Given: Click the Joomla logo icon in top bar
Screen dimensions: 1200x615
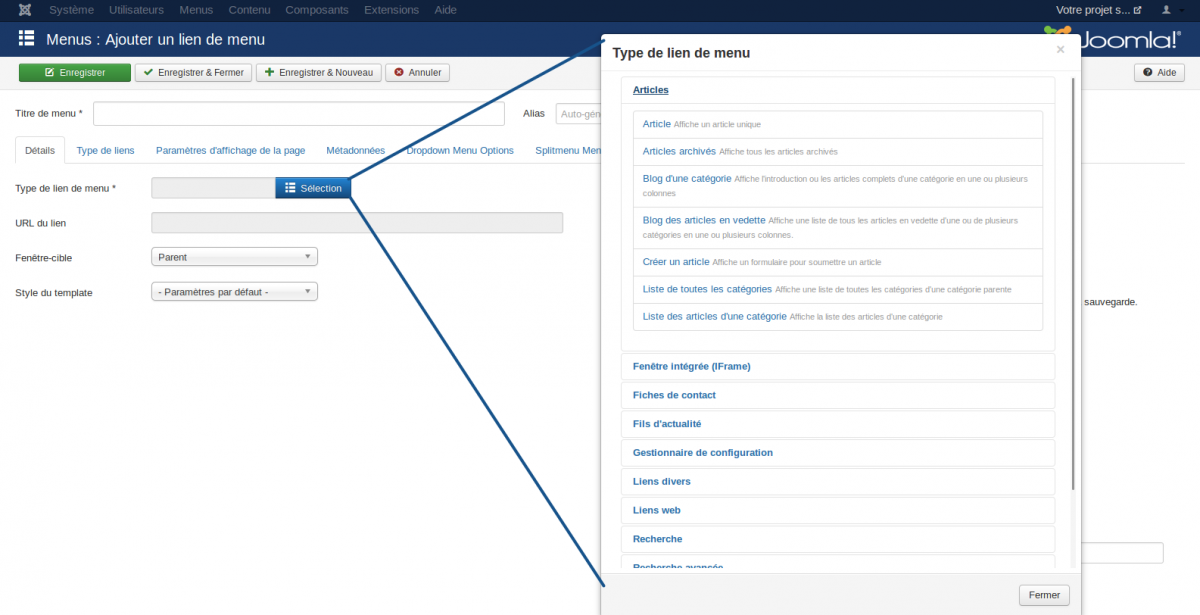Looking at the screenshot, I should click(24, 10).
